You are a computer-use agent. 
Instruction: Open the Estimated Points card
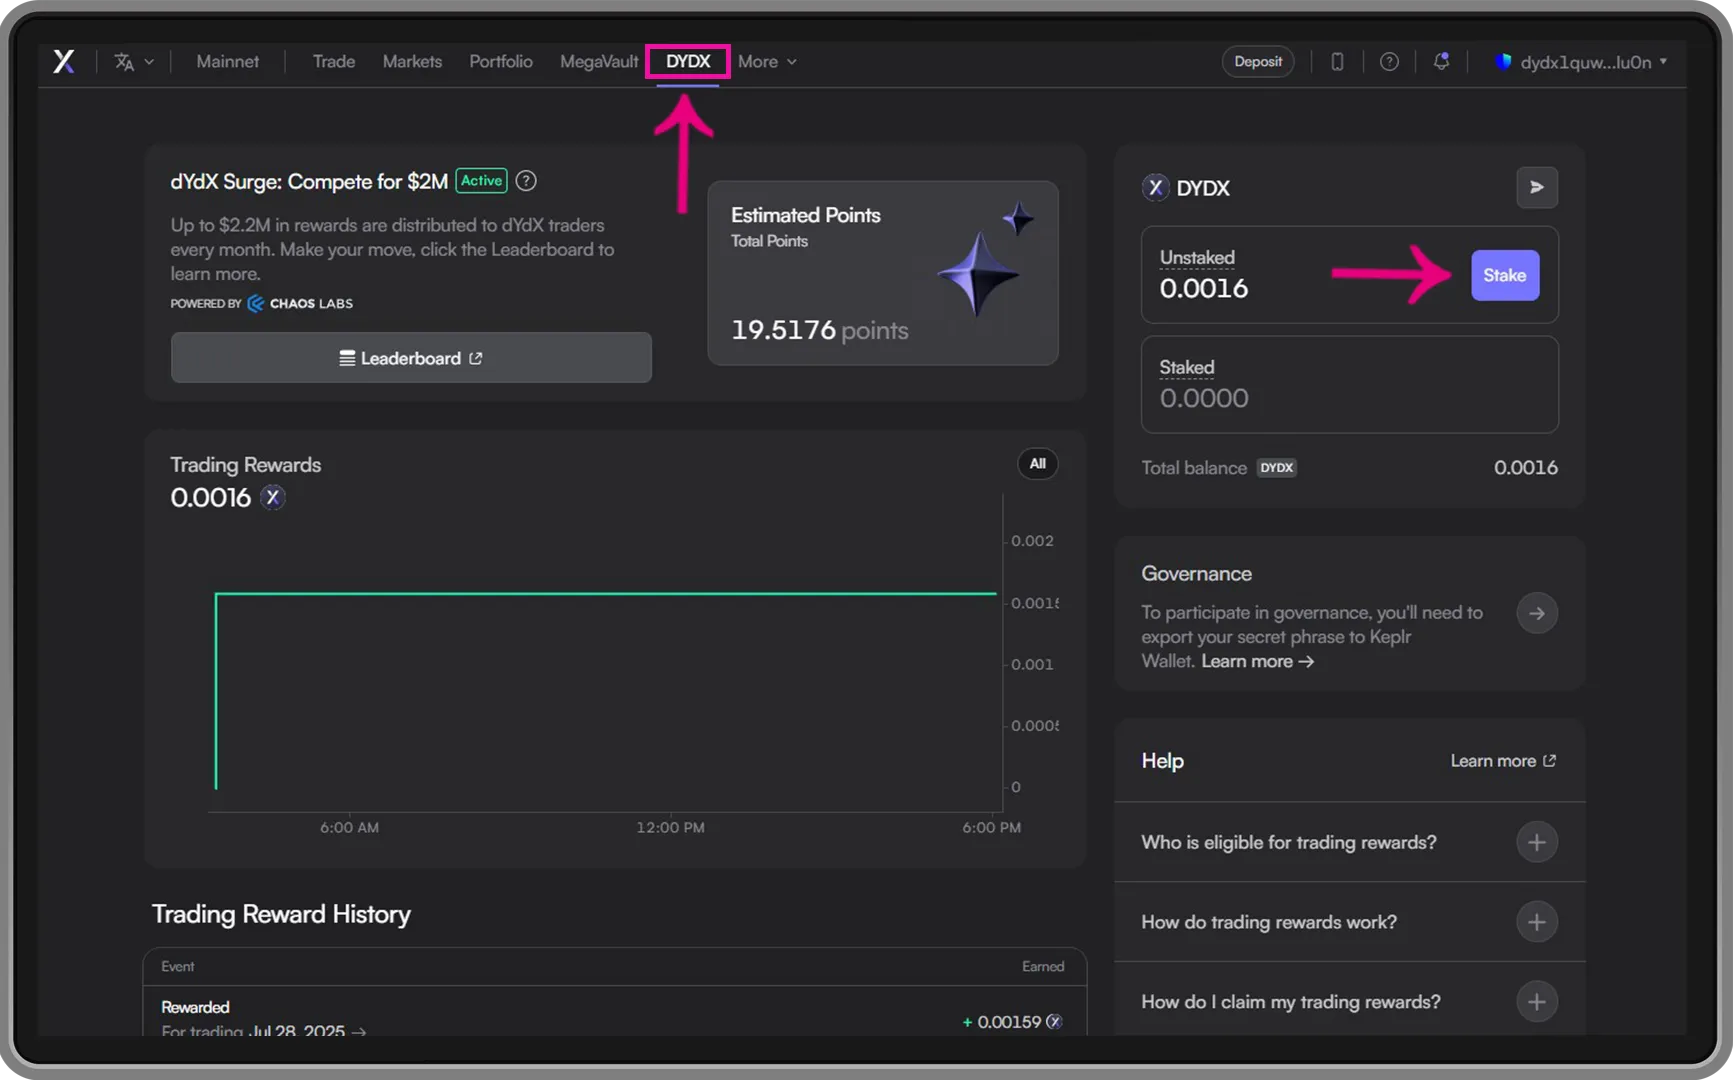(x=882, y=273)
